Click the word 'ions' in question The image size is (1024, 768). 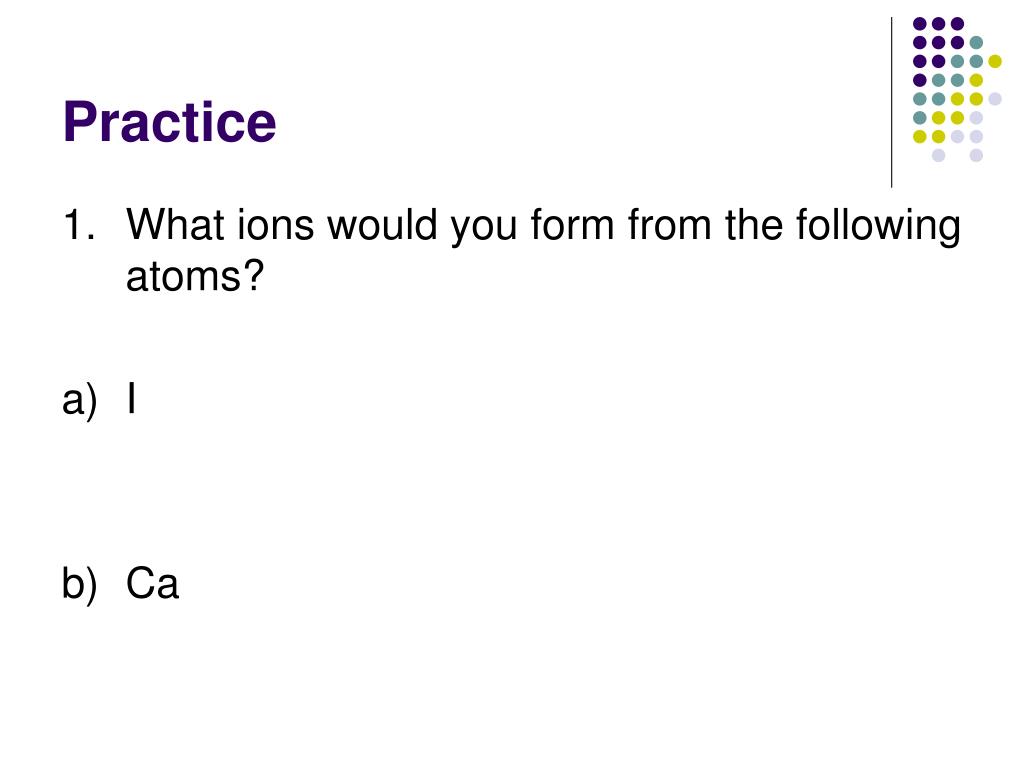pos(275,225)
